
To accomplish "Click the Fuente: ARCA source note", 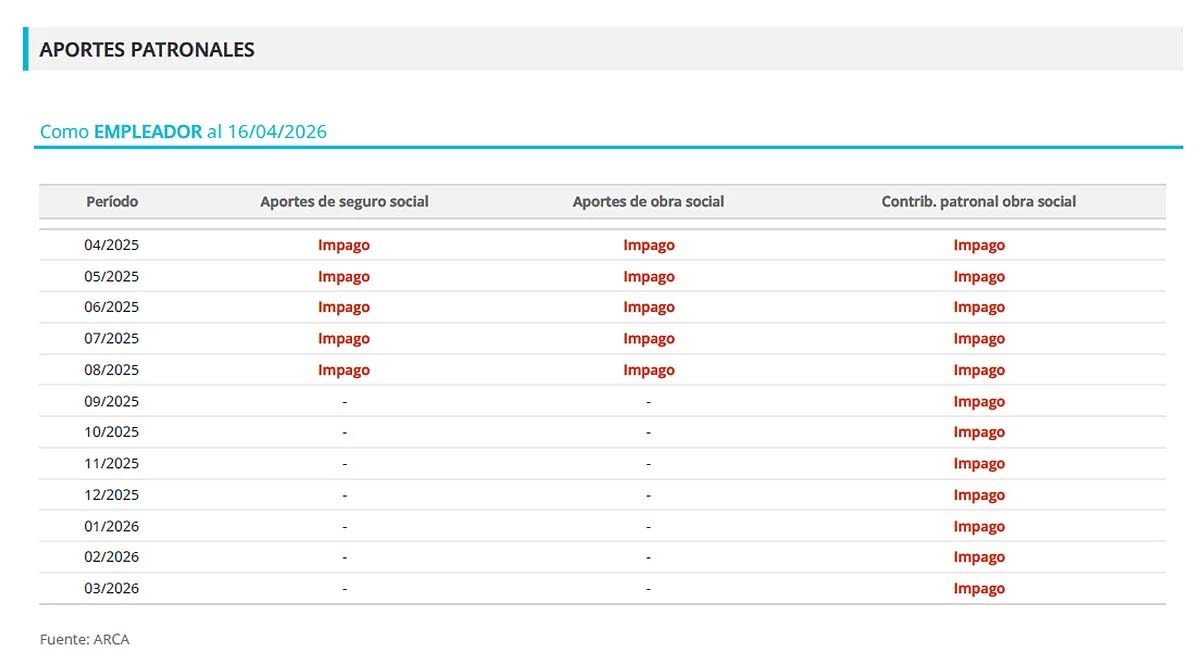I will coord(85,640).
